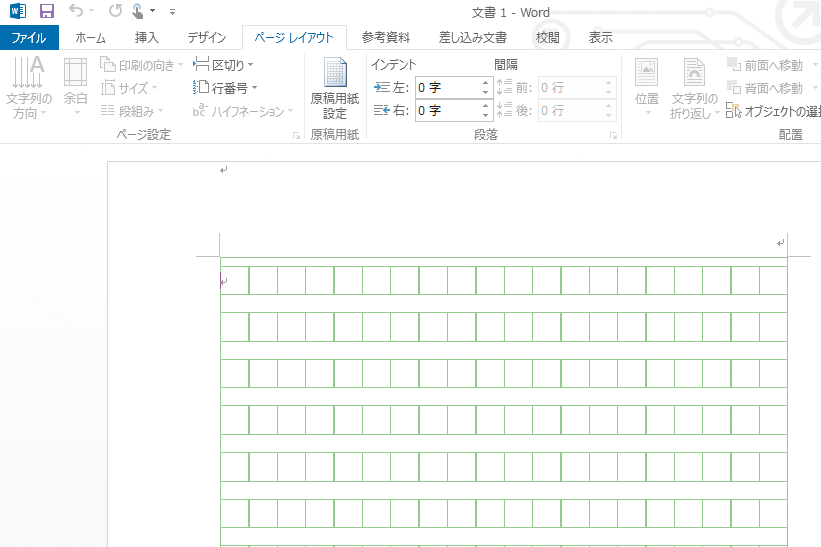
Task: Click the left indent 左 input field
Action: (x=448, y=88)
